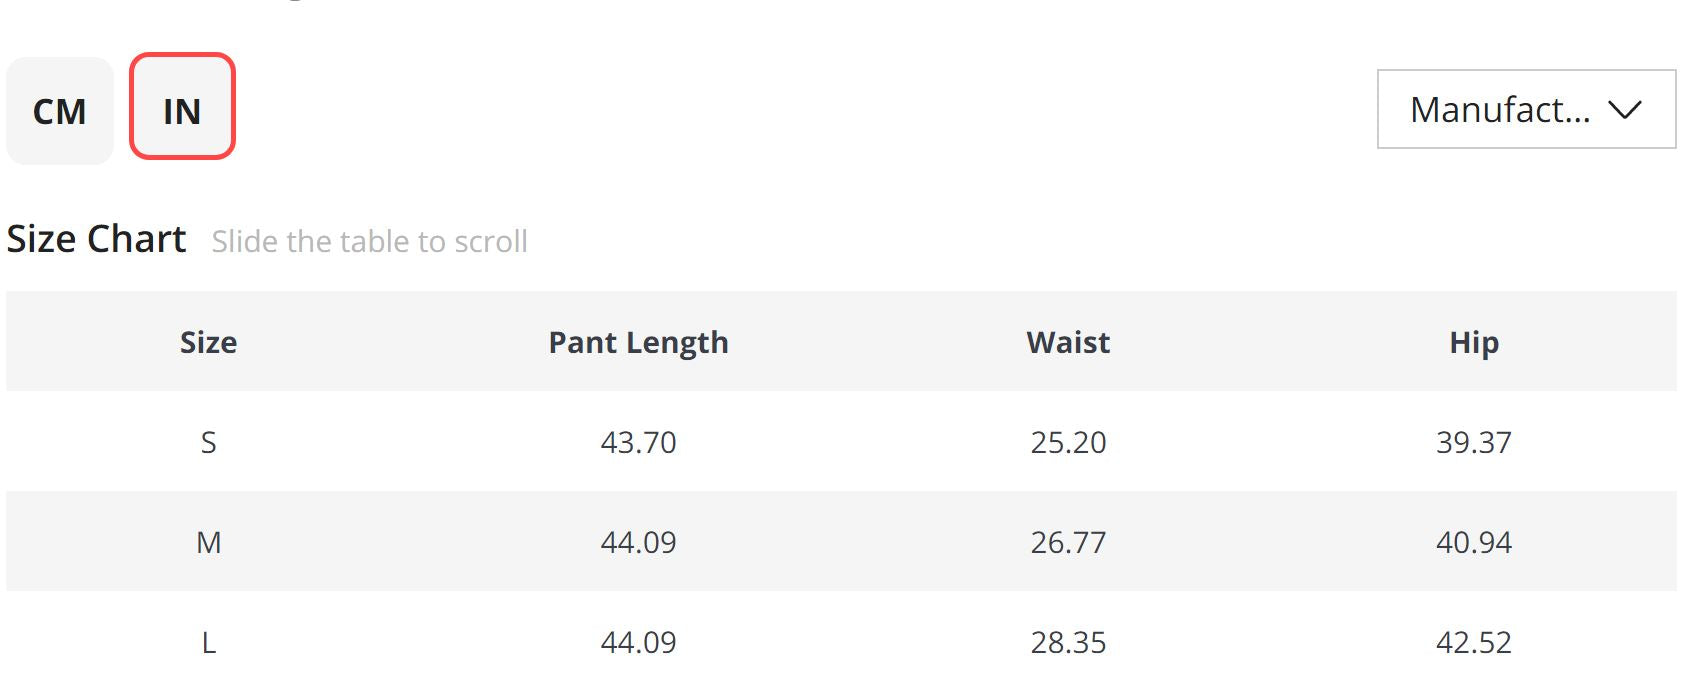This screenshot has height=695, width=1707.
Task: Click the Pant Length column header
Action: [x=638, y=342]
